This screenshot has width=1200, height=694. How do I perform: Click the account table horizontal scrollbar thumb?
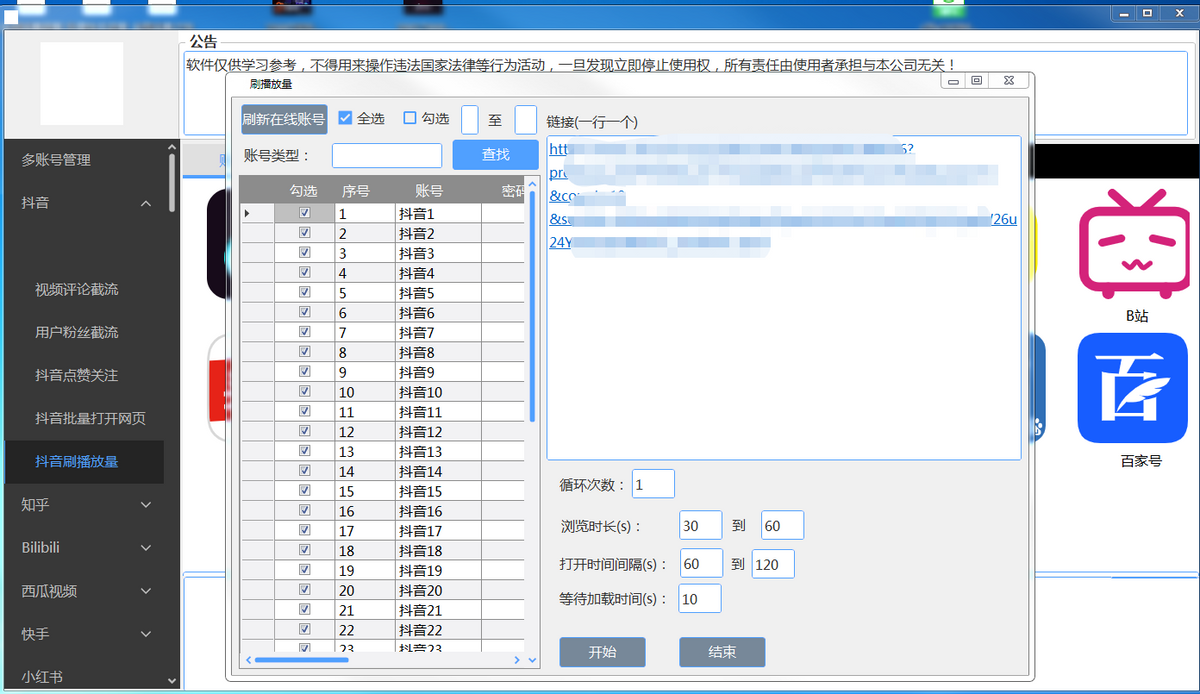pos(301,660)
